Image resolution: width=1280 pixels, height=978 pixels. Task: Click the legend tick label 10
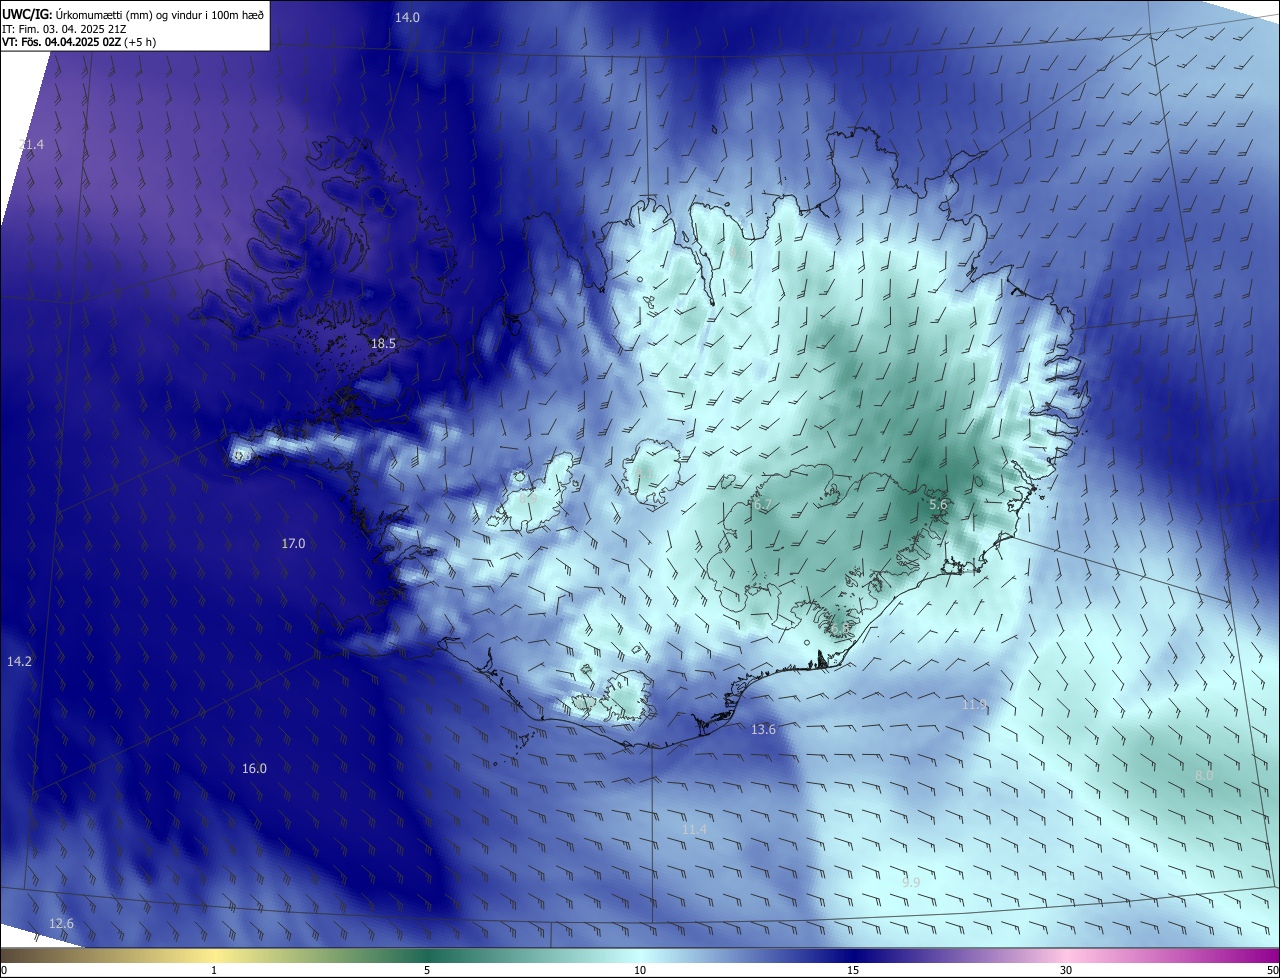coord(640,970)
